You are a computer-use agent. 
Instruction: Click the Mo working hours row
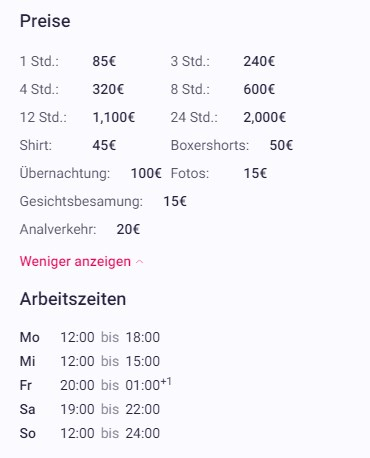(x=90, y=337)
